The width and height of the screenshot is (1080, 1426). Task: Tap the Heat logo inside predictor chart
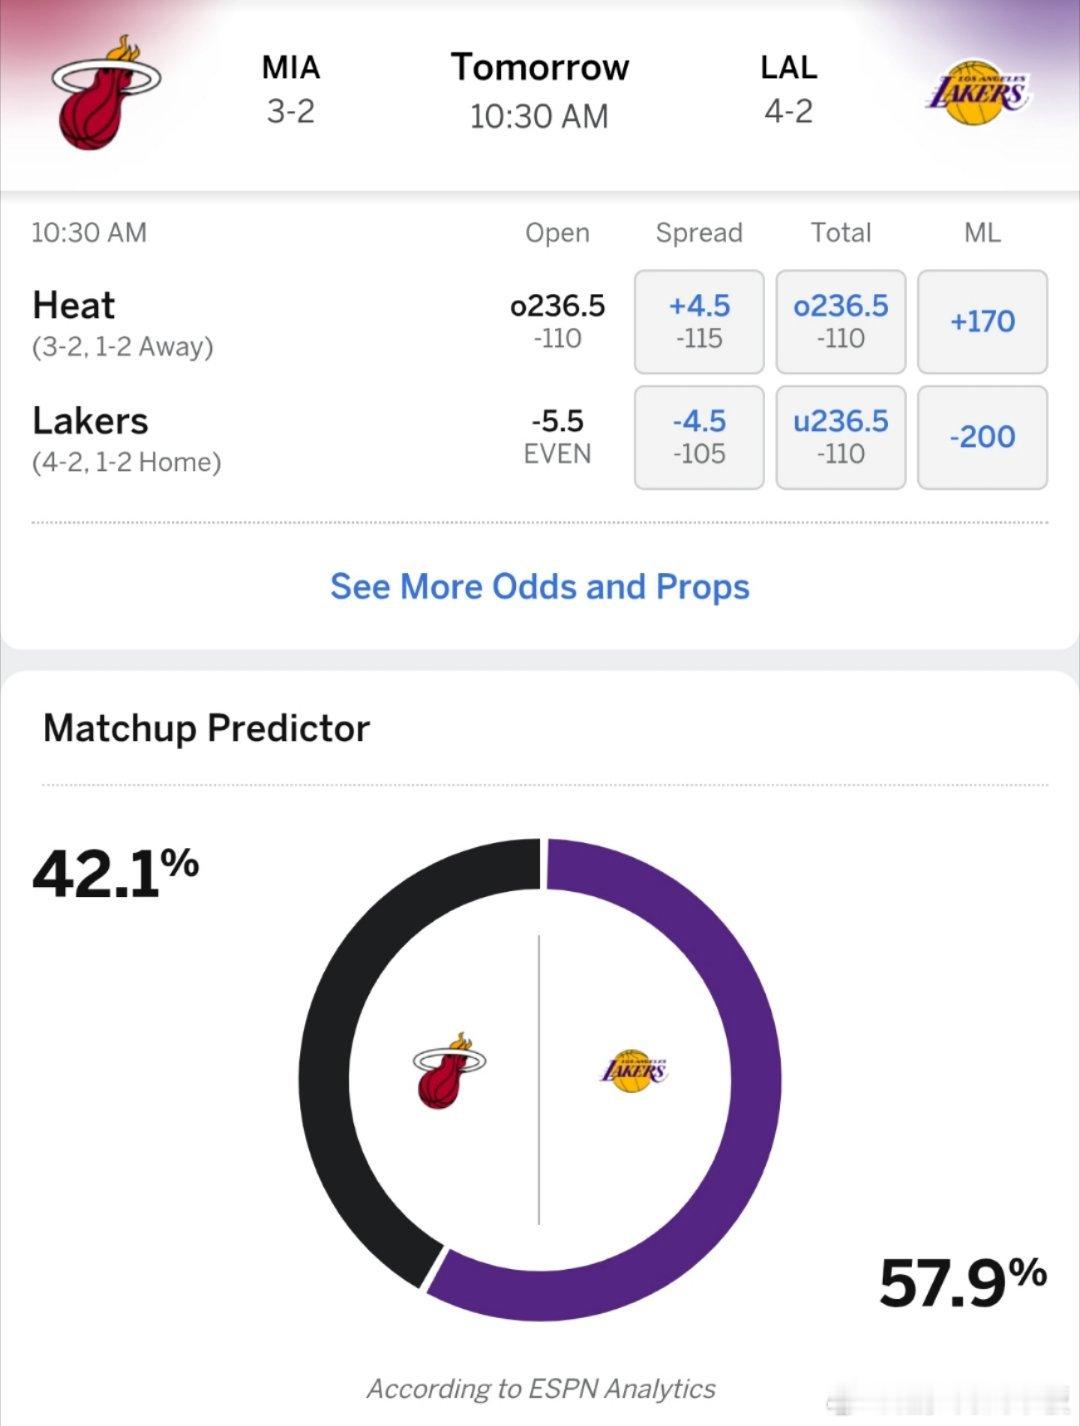[447, 1071]
